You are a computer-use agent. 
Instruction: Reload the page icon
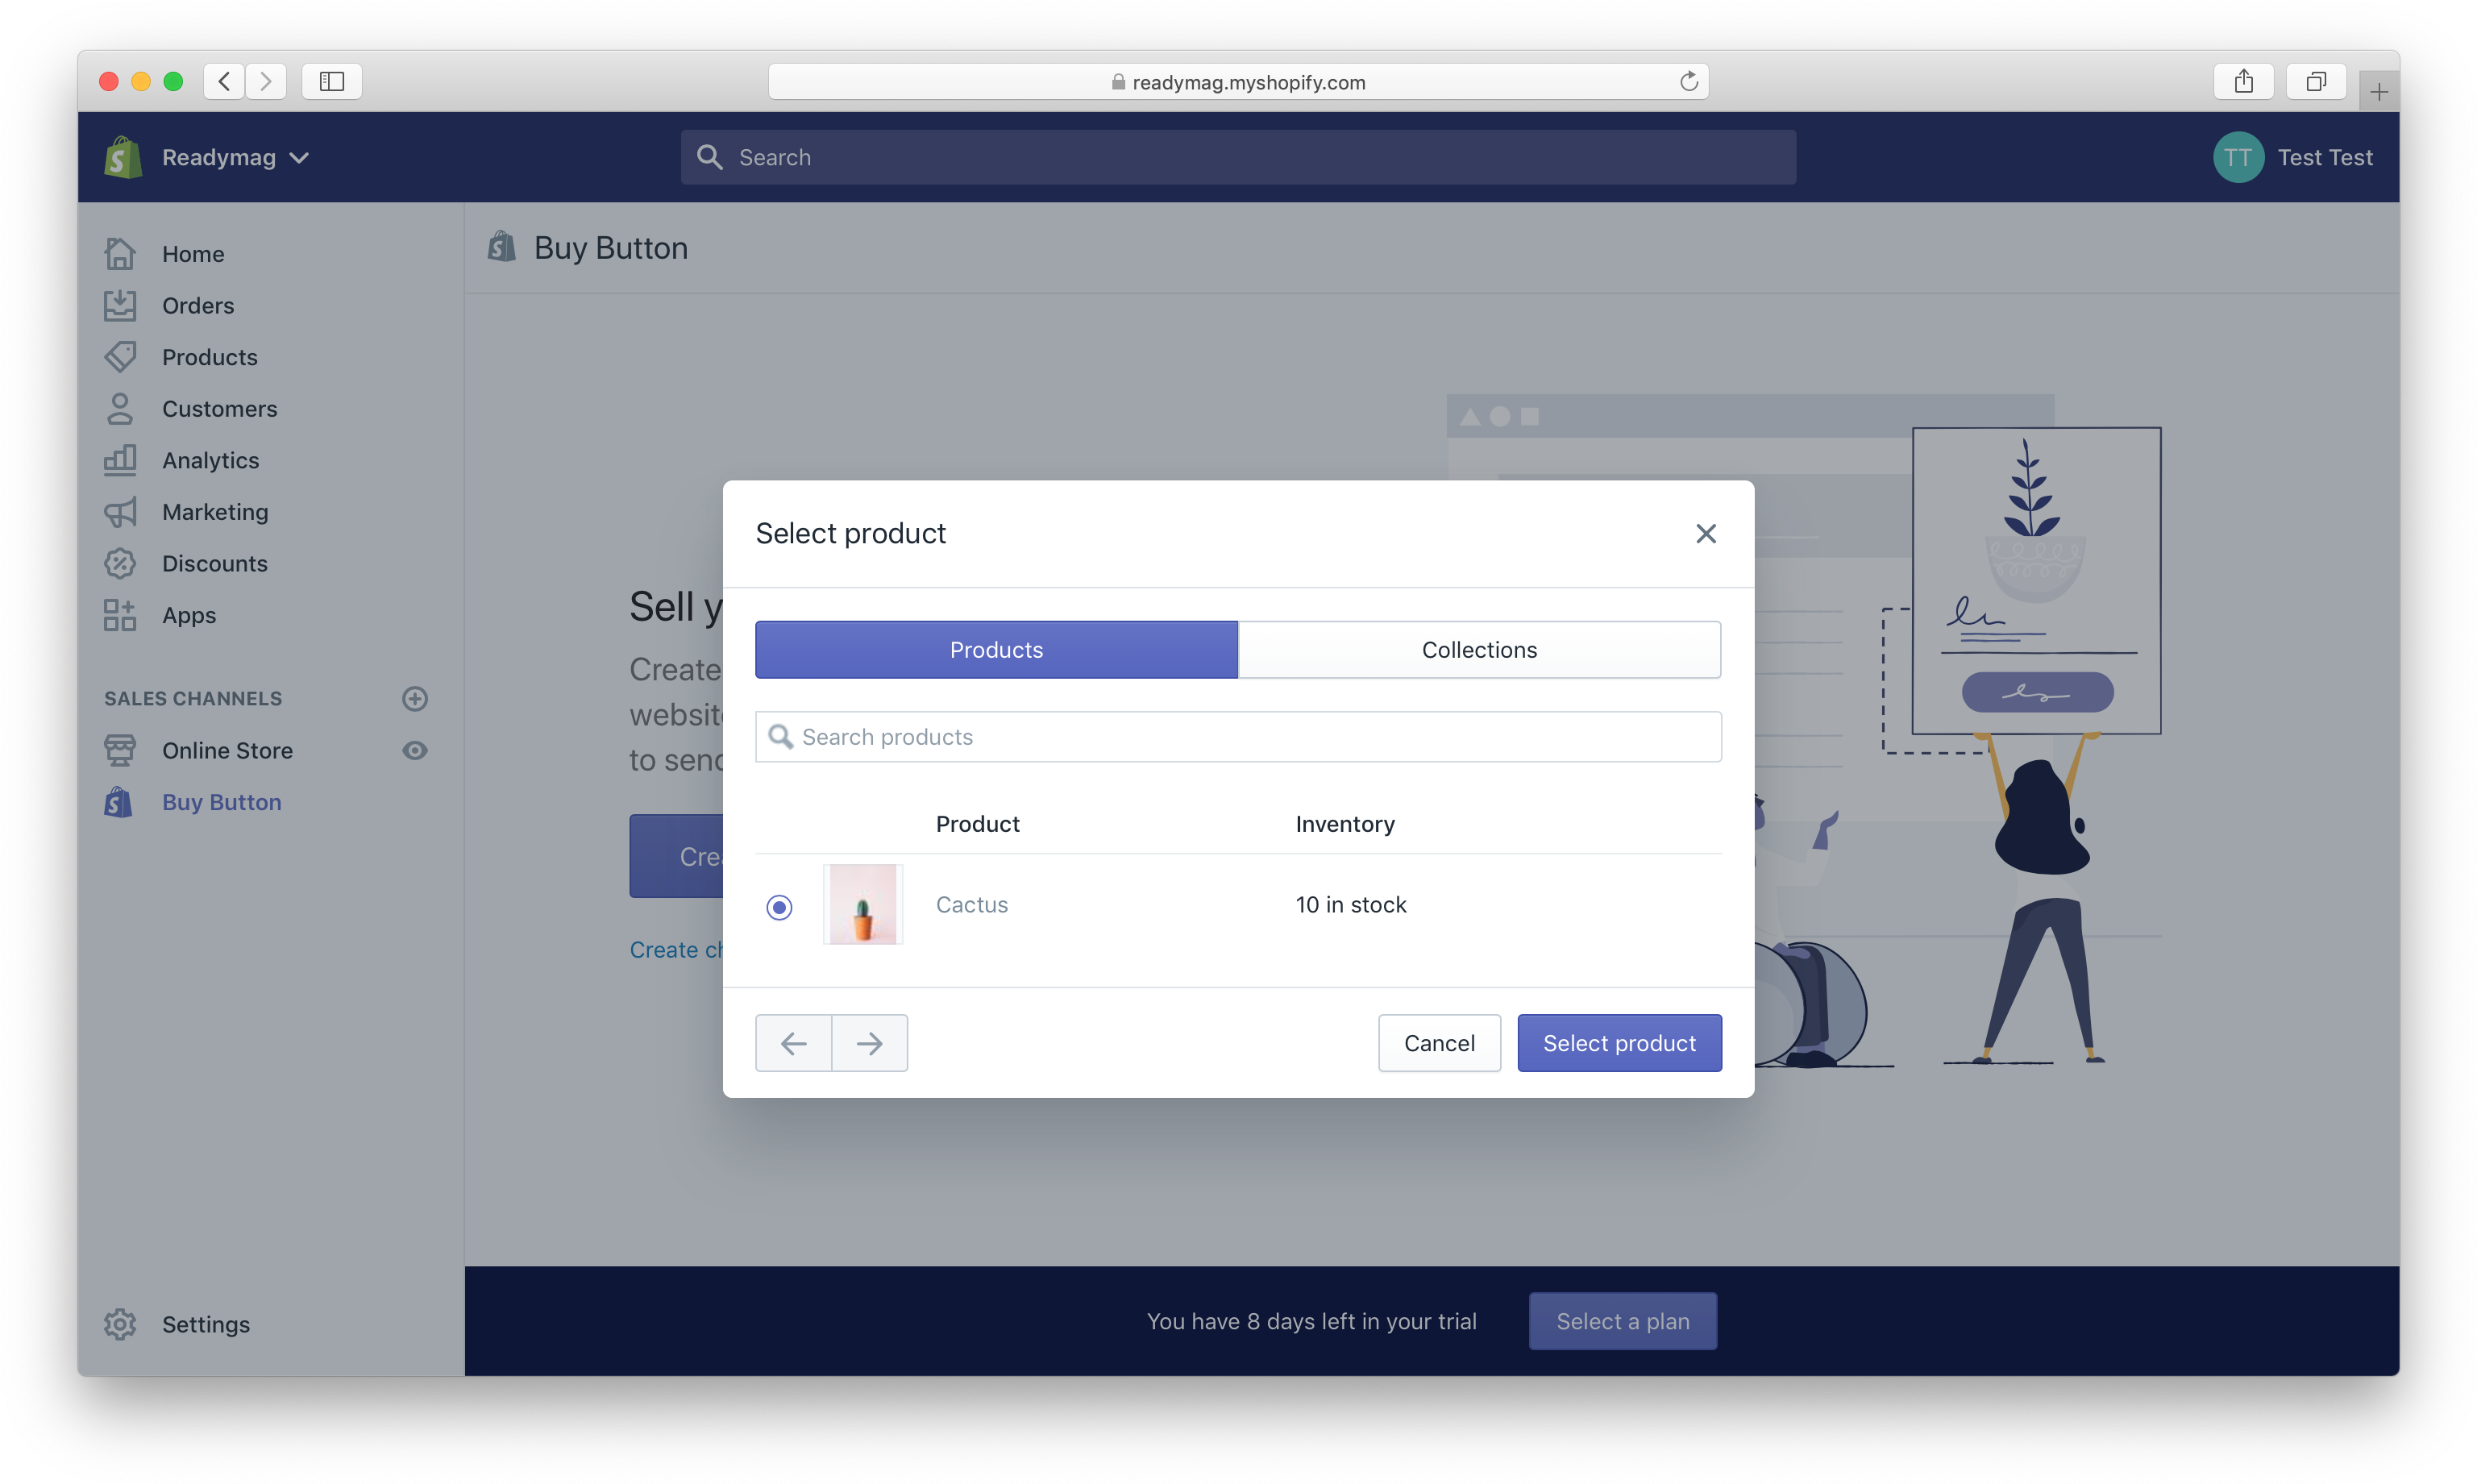click(1689, 81)
